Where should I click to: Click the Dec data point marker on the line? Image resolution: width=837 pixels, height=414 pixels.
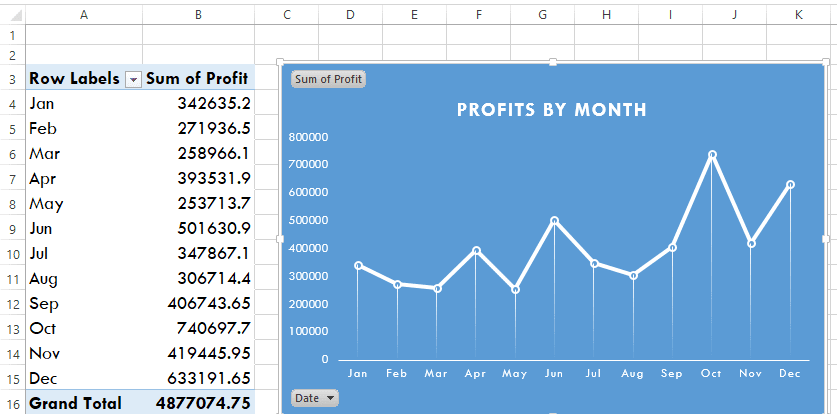click(790, 184)
